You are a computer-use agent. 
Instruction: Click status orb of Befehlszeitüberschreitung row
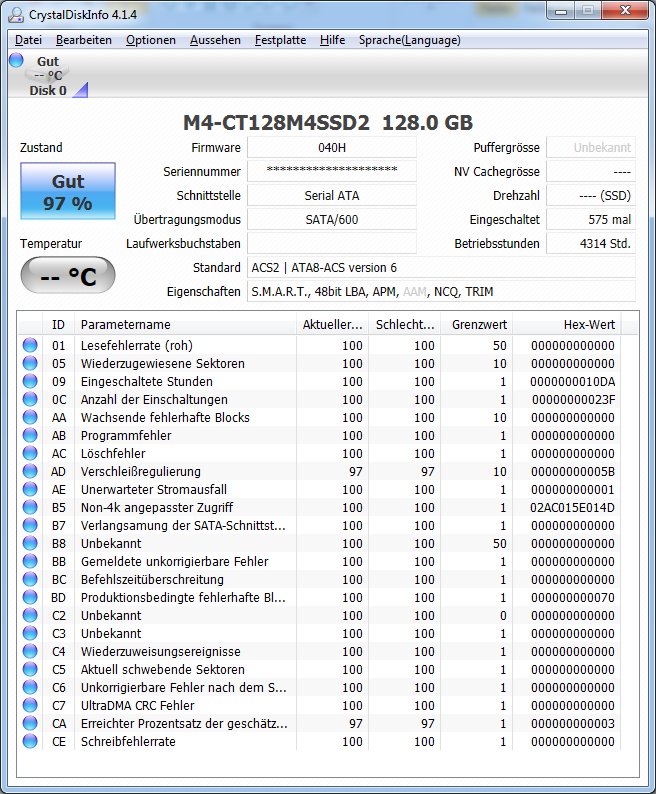30,579
